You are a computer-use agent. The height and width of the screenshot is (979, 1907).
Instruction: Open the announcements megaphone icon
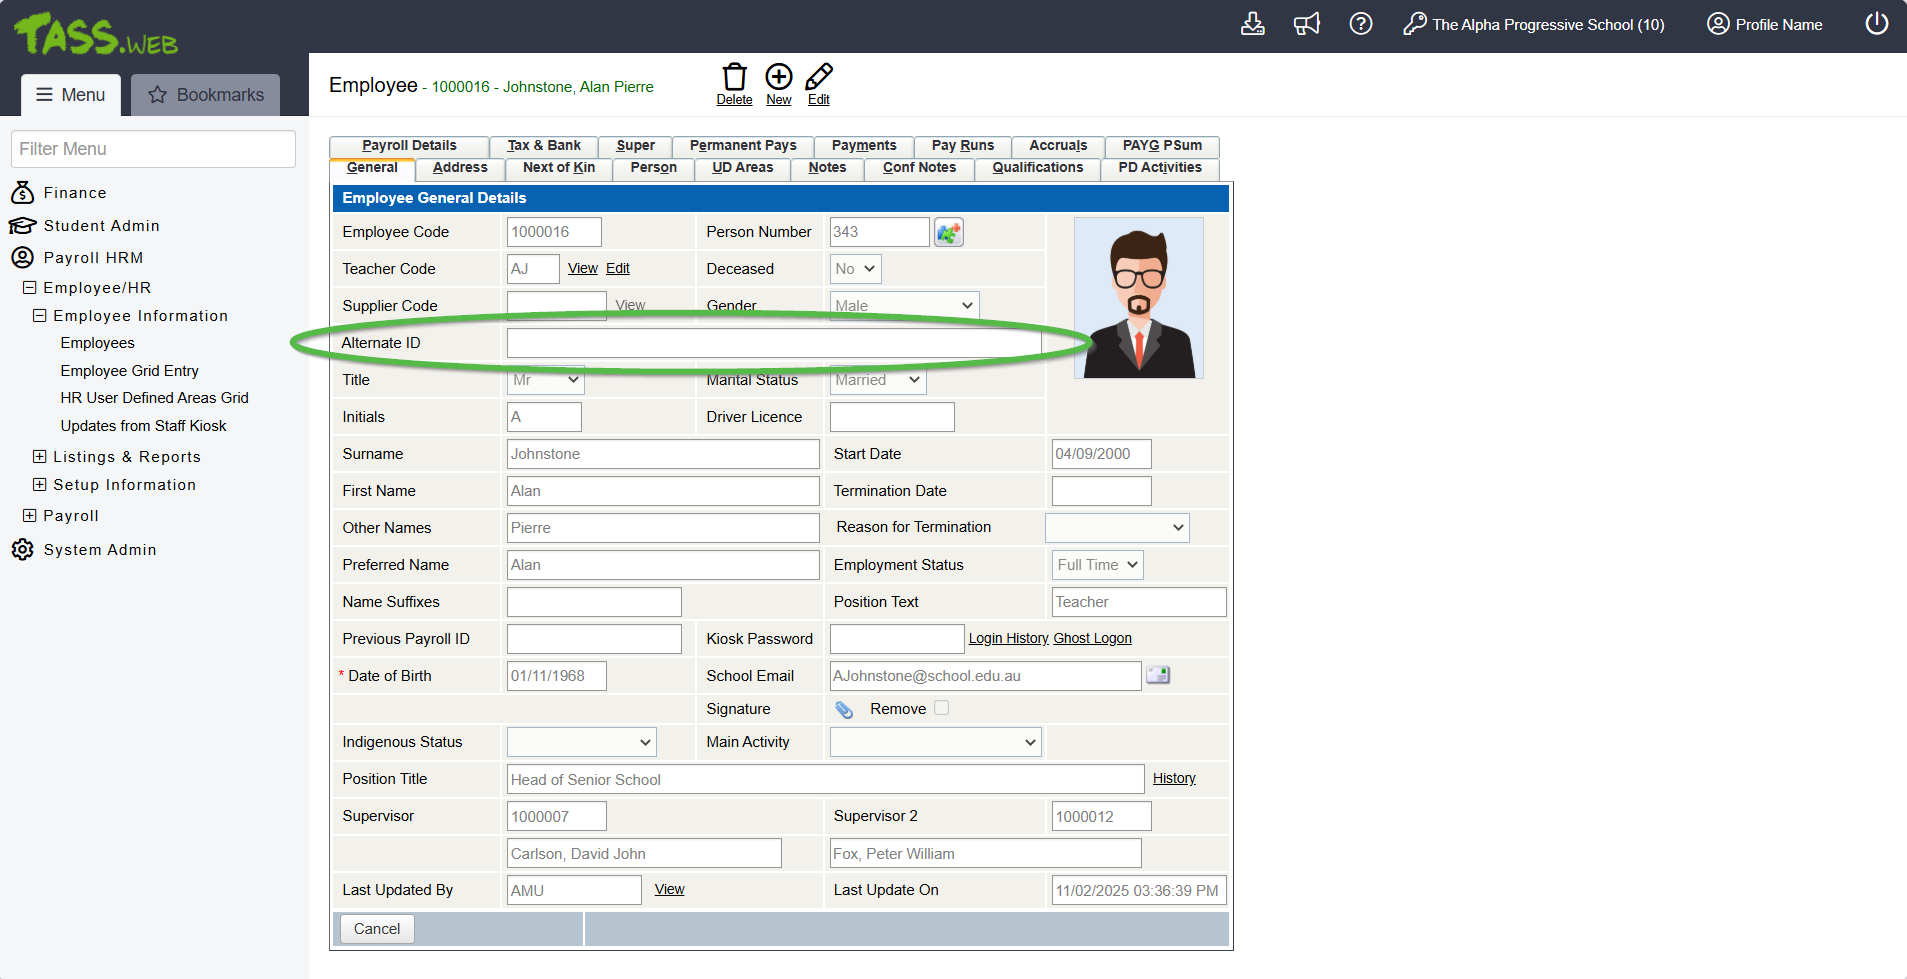coord(1306,24)
